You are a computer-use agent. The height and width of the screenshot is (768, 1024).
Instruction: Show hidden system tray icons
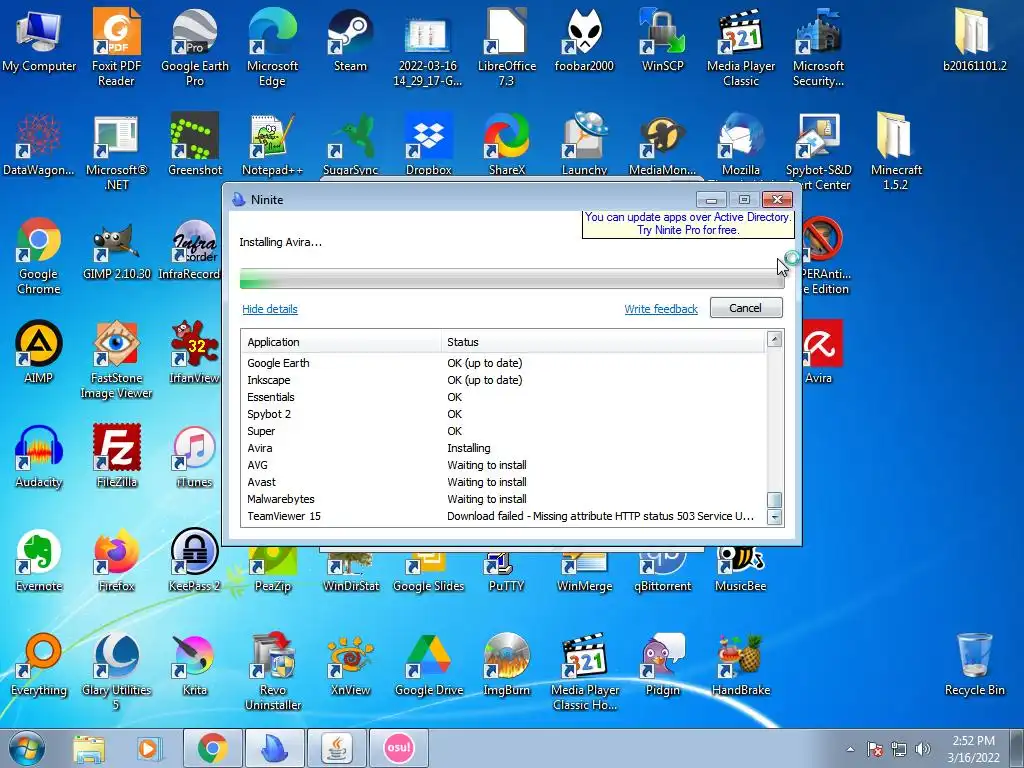point(850,749)
